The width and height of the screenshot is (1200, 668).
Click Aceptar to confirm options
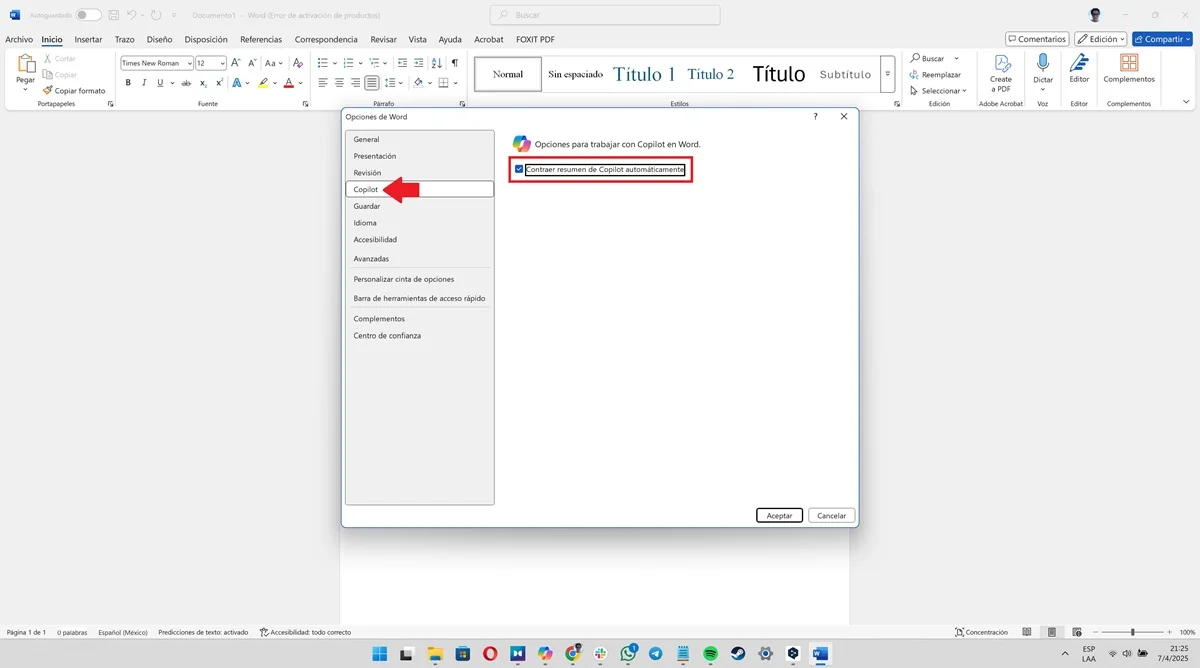[779, 515]
